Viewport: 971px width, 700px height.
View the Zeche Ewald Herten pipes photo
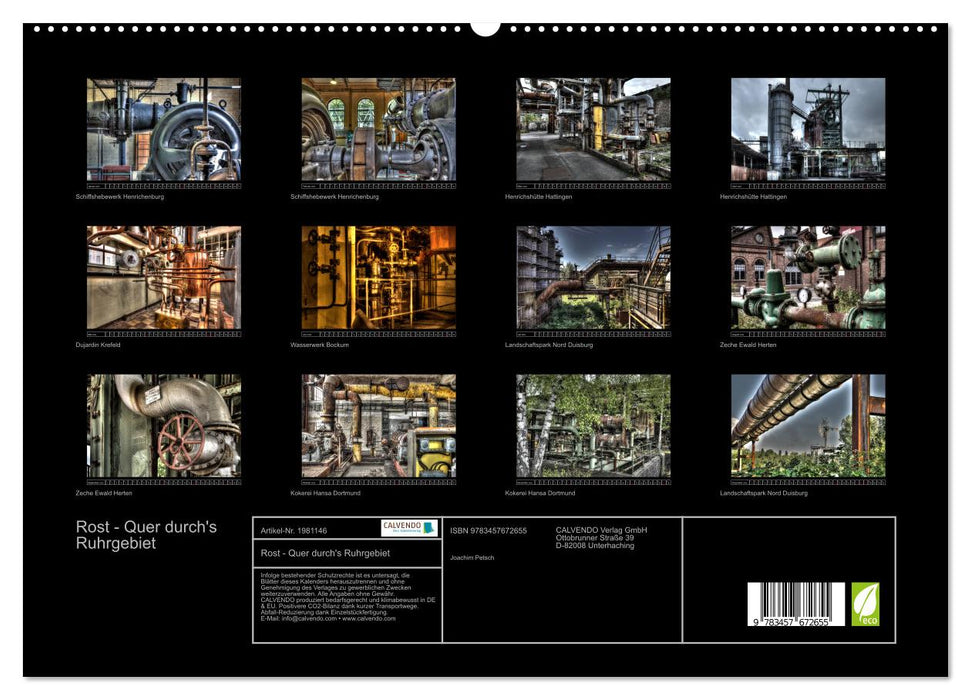[x=810, y=280]
